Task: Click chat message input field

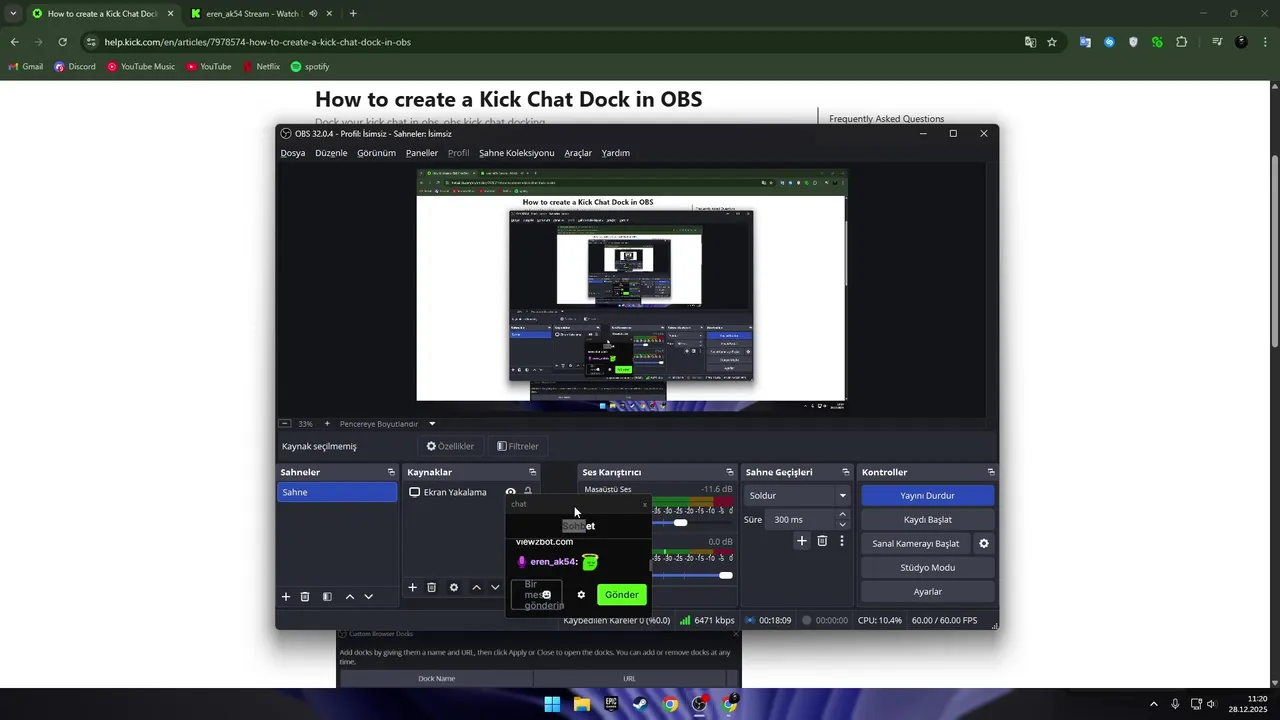Action: pyautogui.click(x=536, y=595)
